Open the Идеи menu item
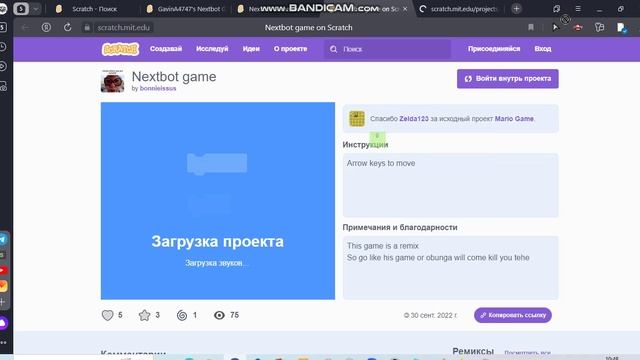The image size is (640, 360). (x=251, y=49)
